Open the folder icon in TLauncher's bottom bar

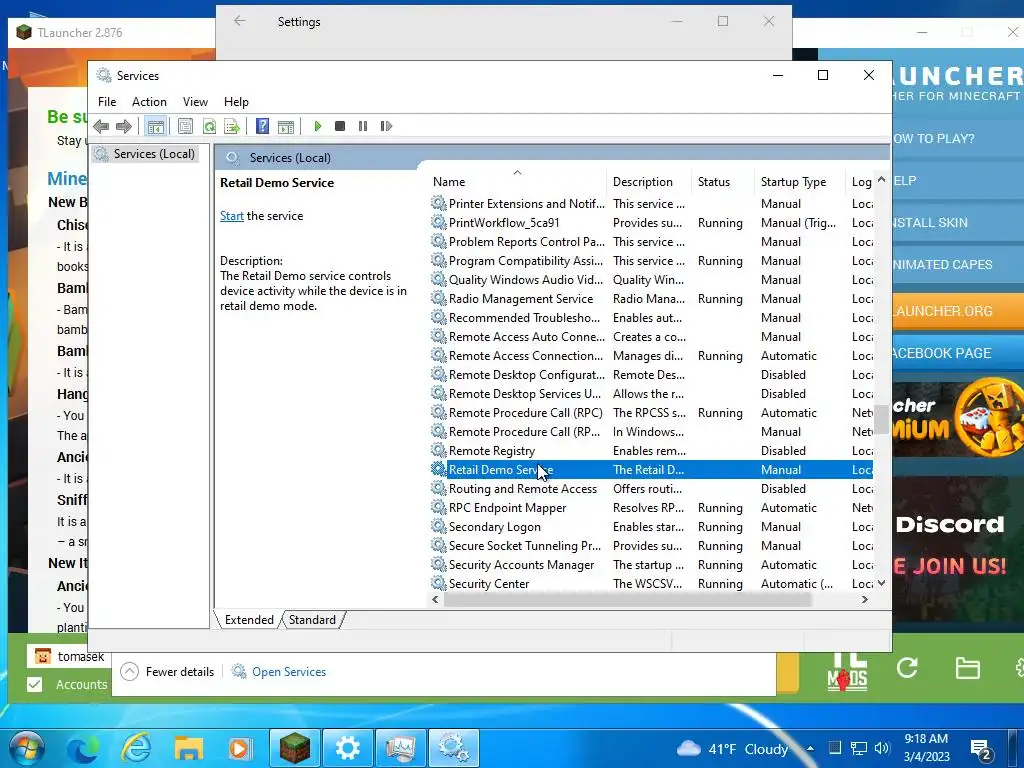click(x=967, y=668)
